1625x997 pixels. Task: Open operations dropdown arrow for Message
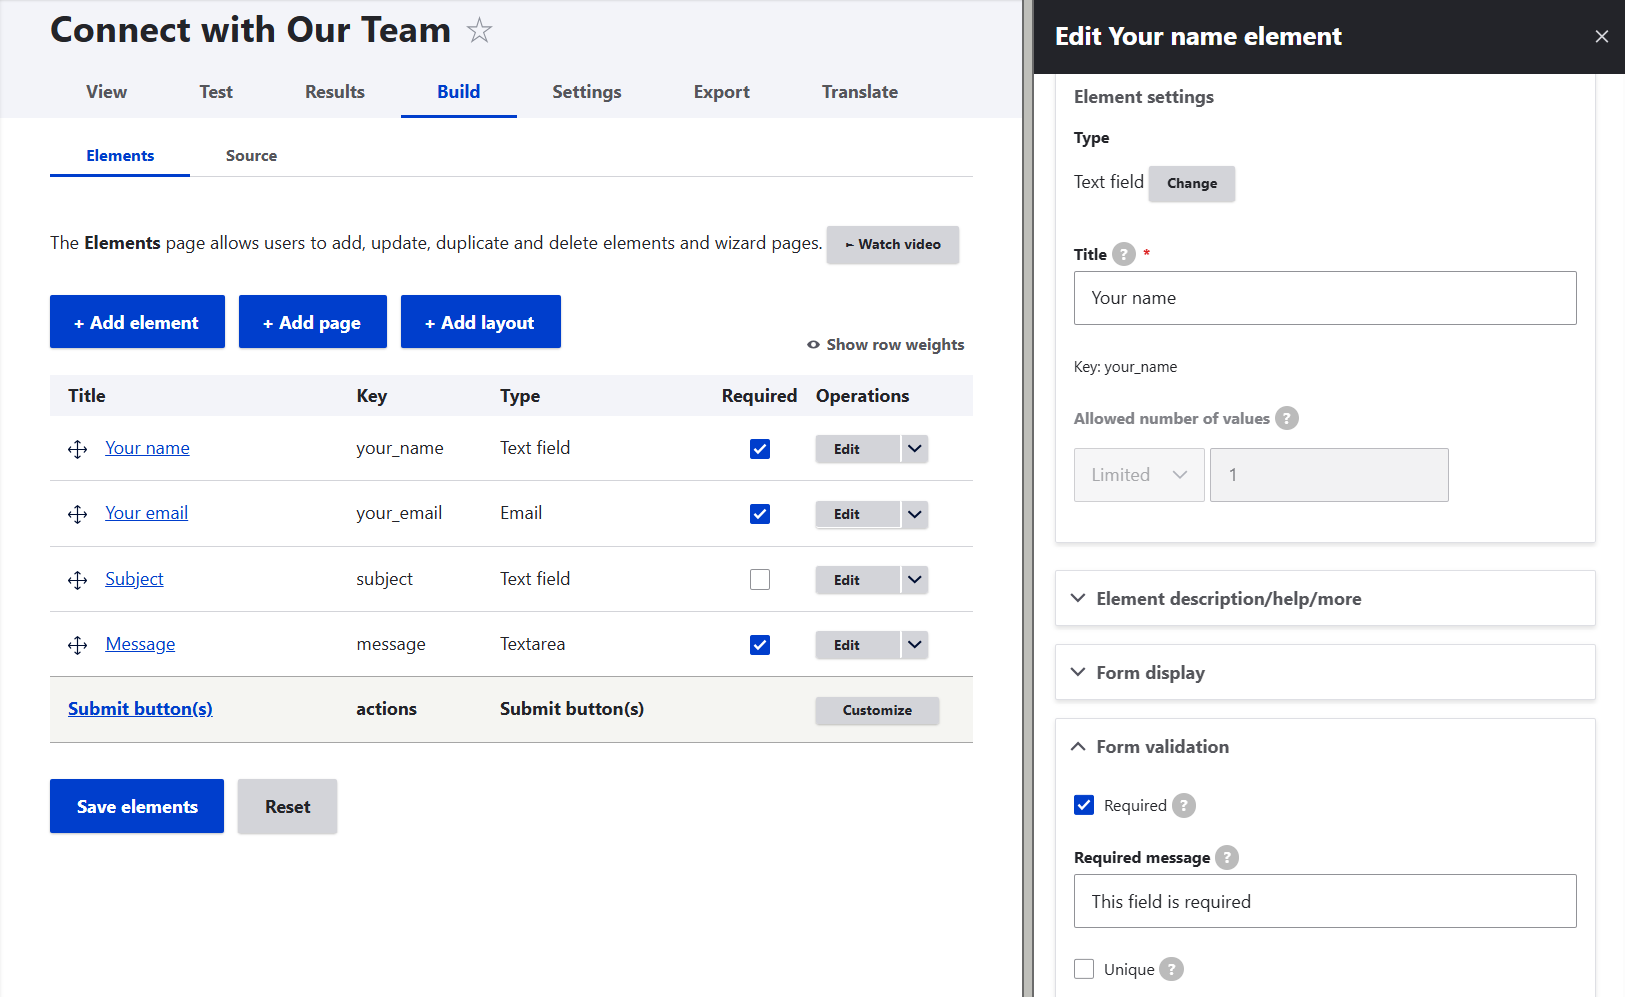pyautogui.click(x=915, y=645)
